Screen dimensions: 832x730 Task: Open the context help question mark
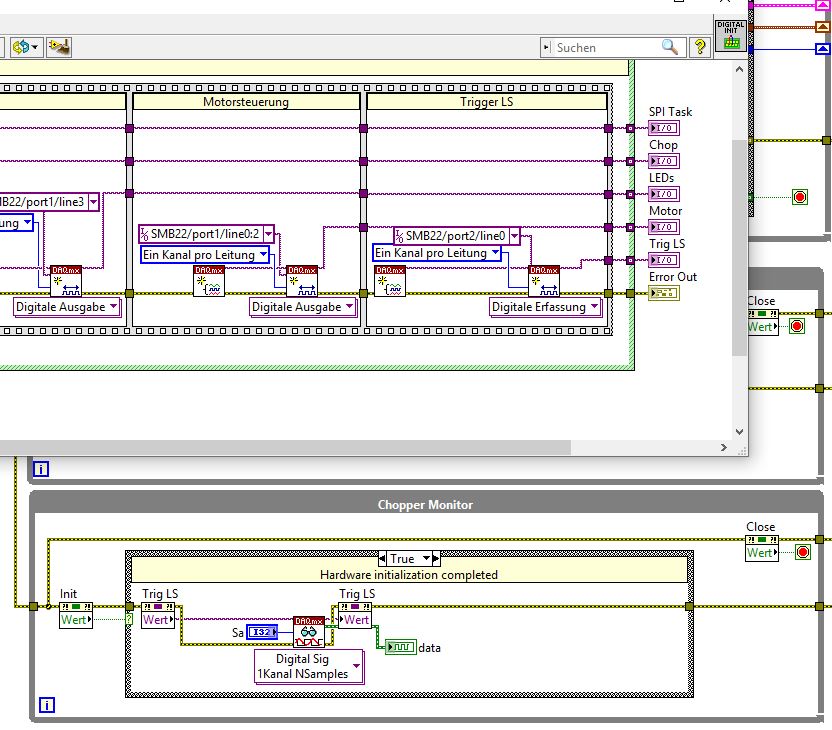click(x=699, y=47)
